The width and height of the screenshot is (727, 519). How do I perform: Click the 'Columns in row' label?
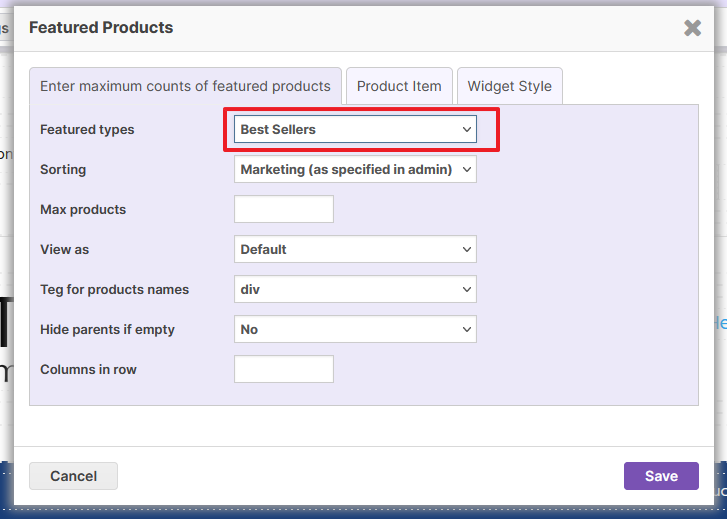coord(88,369)
